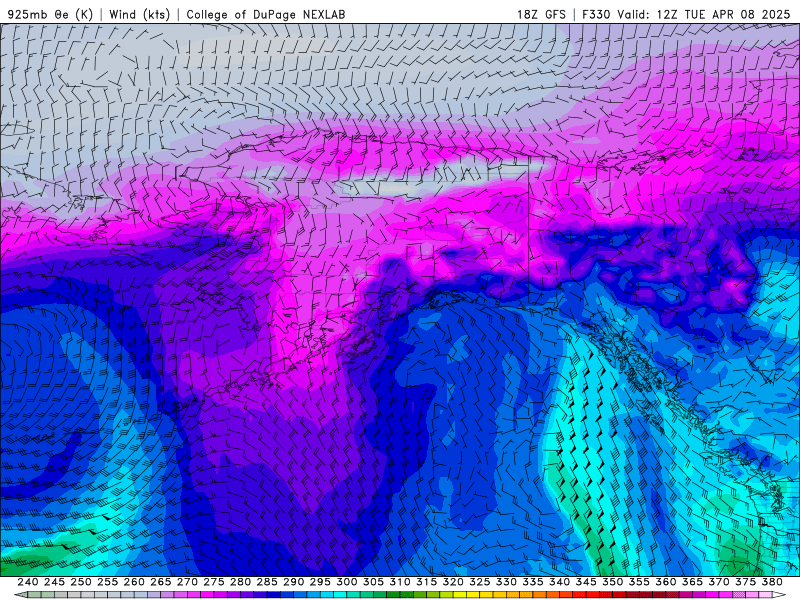Click the 270 color scale label

(x=187, y=582)
